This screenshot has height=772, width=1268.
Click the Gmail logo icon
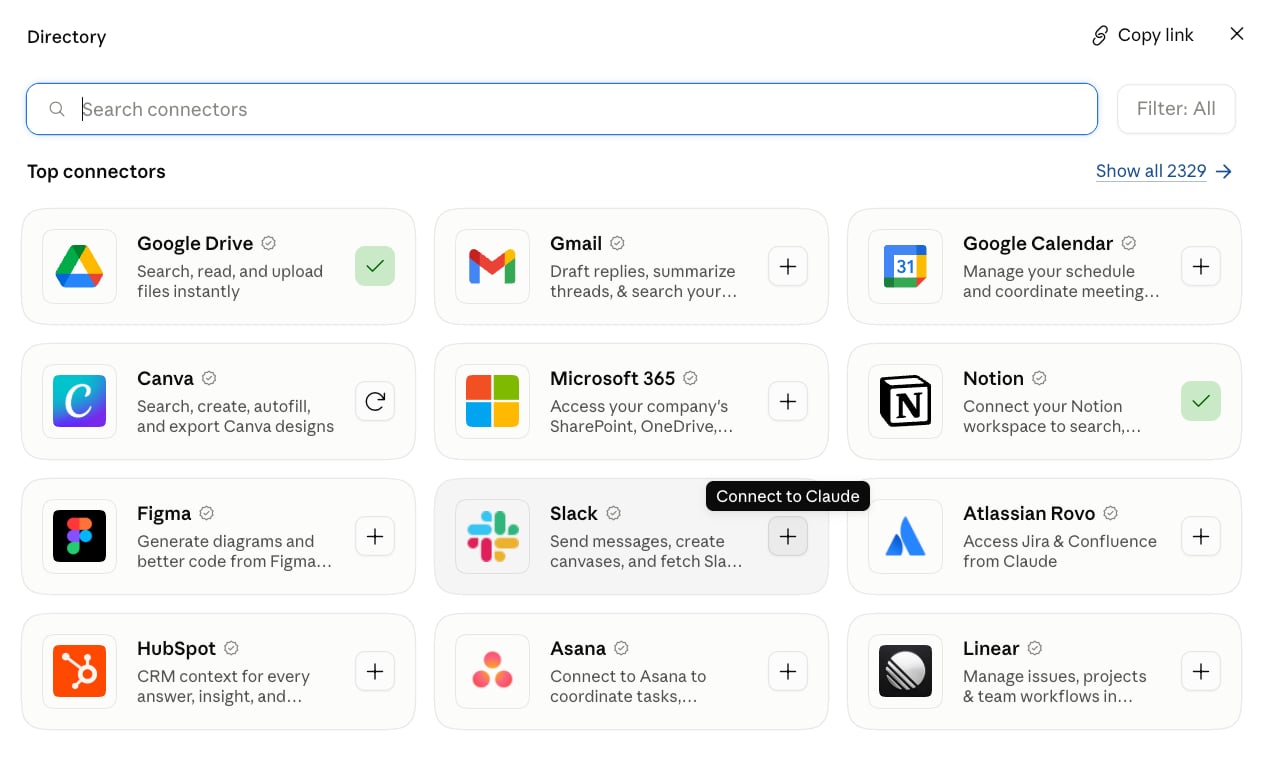coord(492,266)
